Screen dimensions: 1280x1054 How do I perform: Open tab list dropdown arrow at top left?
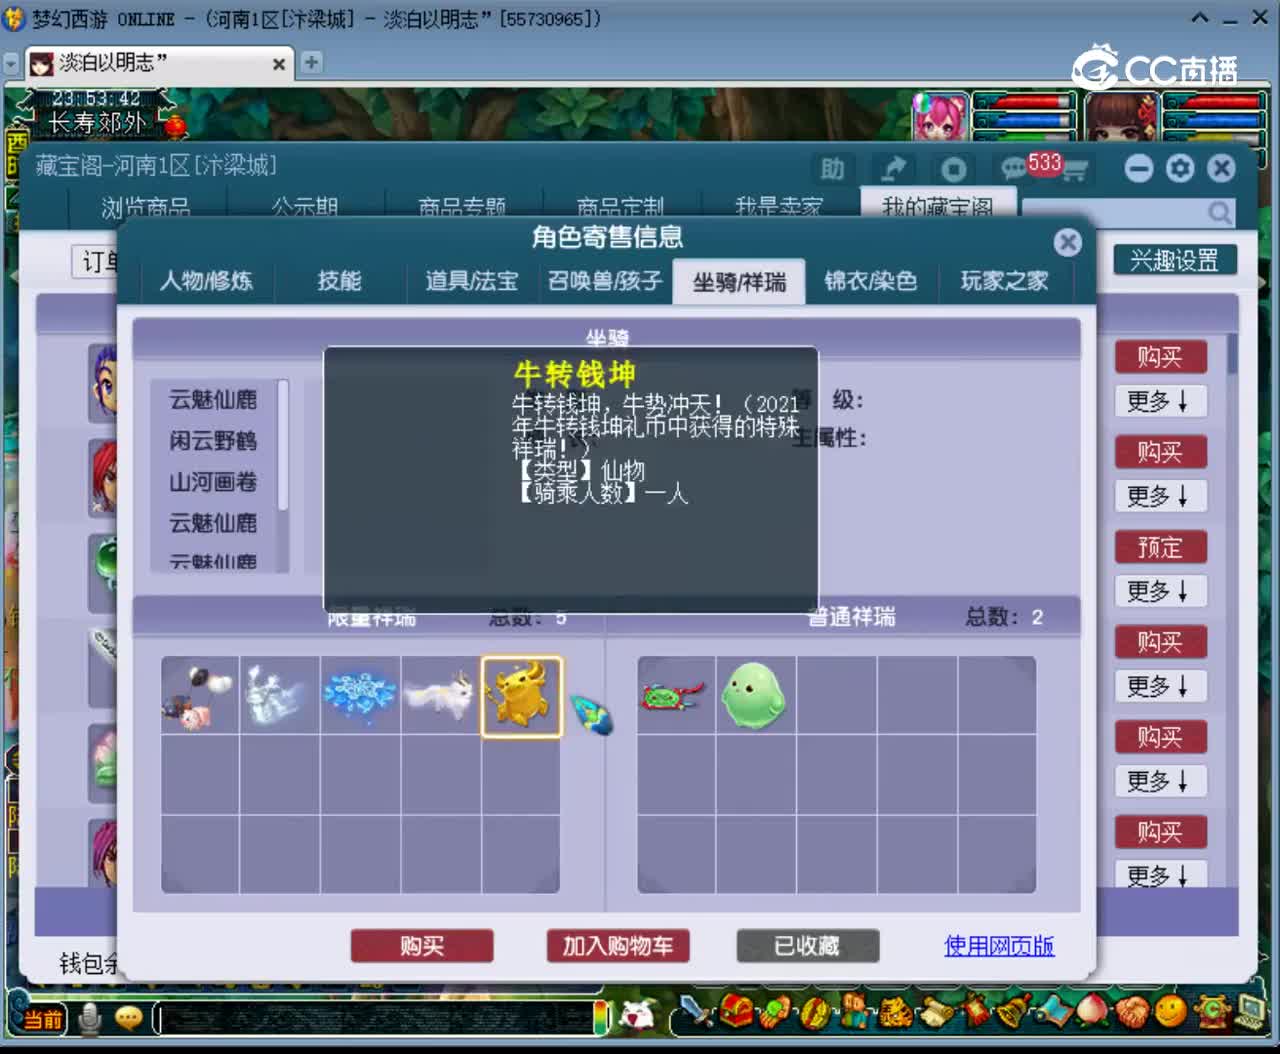[12, 64]
